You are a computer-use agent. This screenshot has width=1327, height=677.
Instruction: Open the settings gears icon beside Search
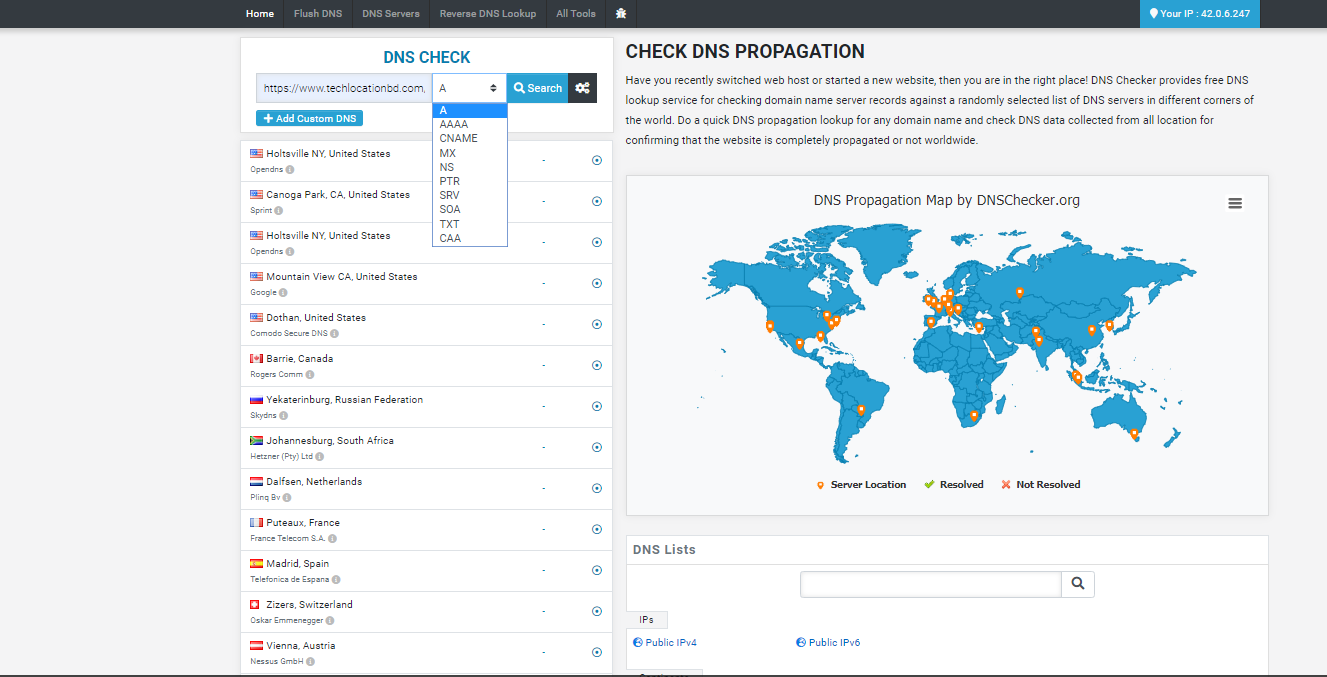click(x=582, y=88)
